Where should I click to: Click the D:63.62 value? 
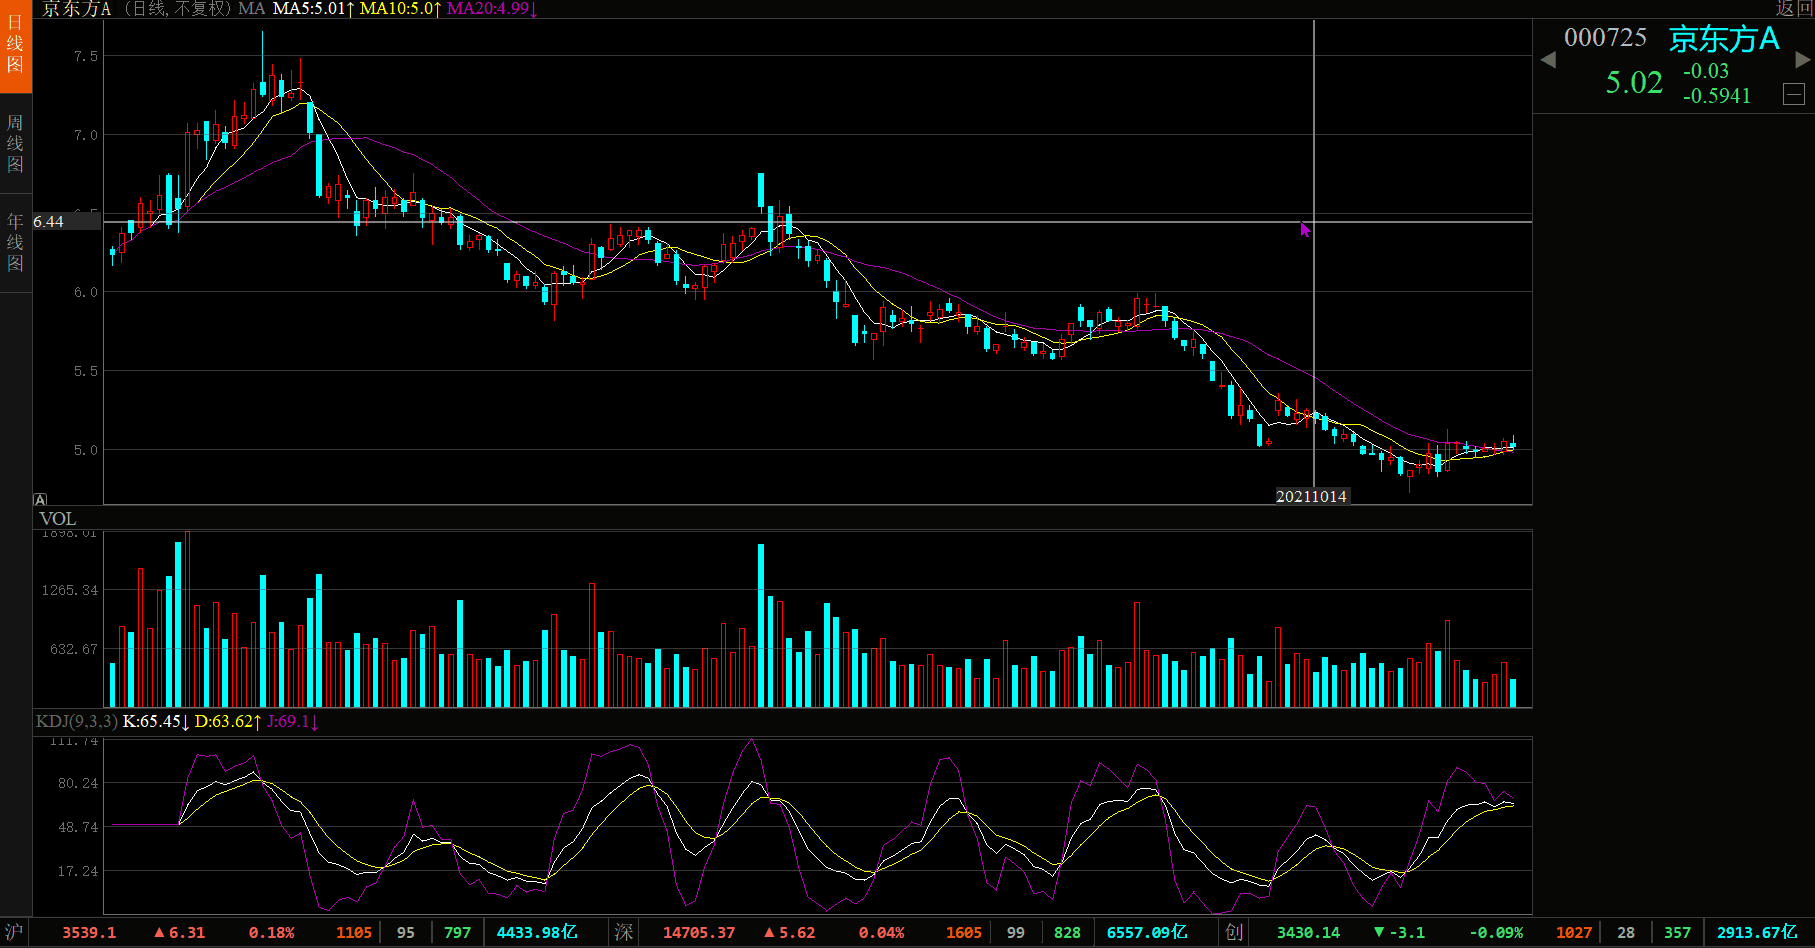[x=227, y=721]
